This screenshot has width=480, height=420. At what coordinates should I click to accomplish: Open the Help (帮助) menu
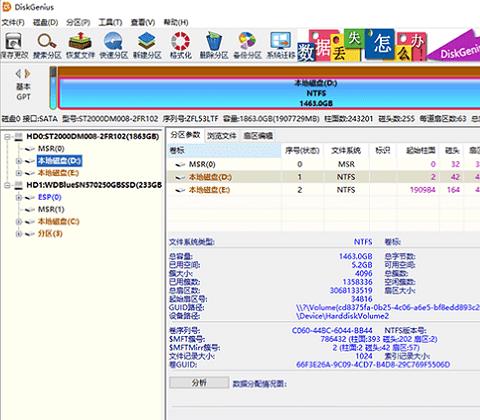click(176, 22)
